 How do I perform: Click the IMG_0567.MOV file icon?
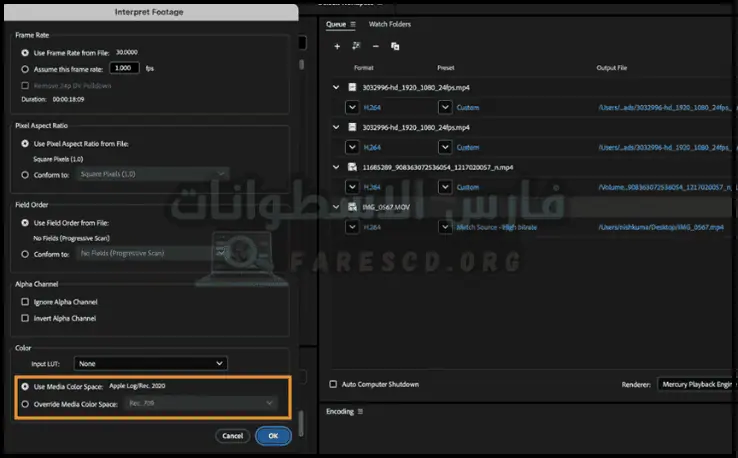point(352,207)
